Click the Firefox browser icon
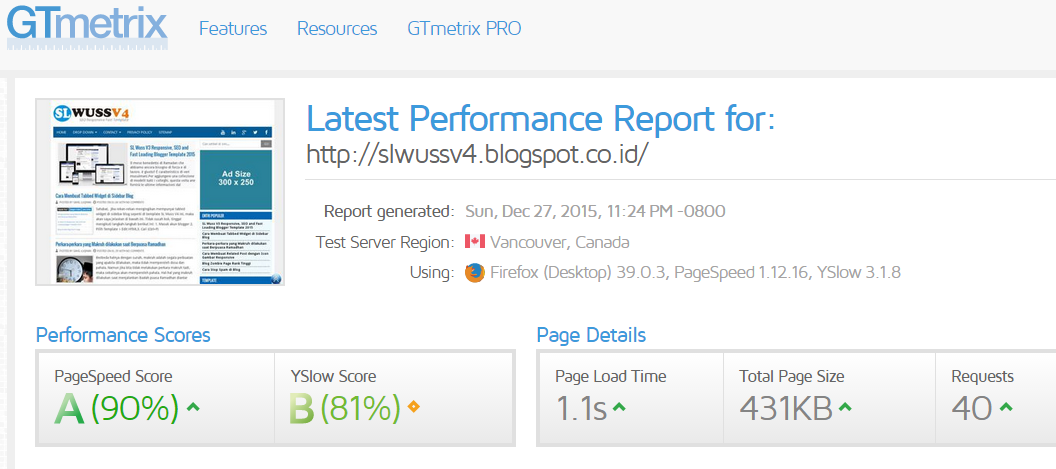This screenshot has width=1056, height=469. click(475, 273)
